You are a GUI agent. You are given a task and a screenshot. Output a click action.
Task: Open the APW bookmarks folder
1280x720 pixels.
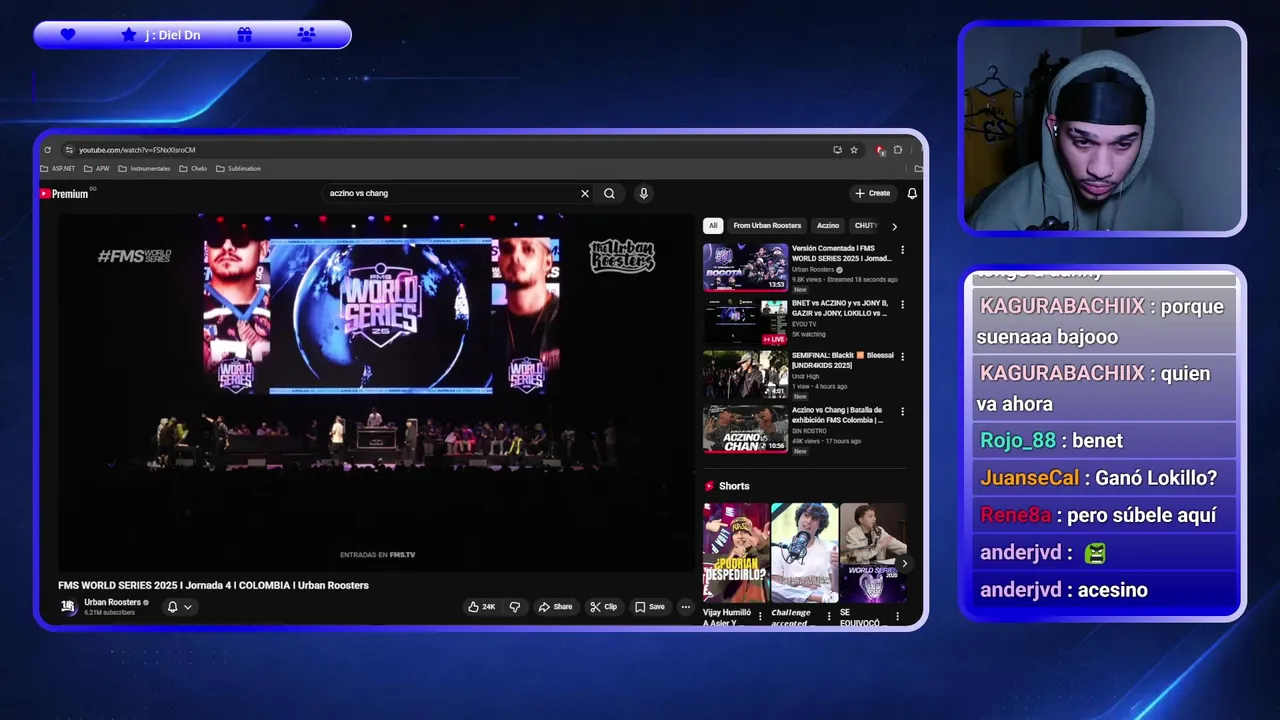[x=97, y=169]
